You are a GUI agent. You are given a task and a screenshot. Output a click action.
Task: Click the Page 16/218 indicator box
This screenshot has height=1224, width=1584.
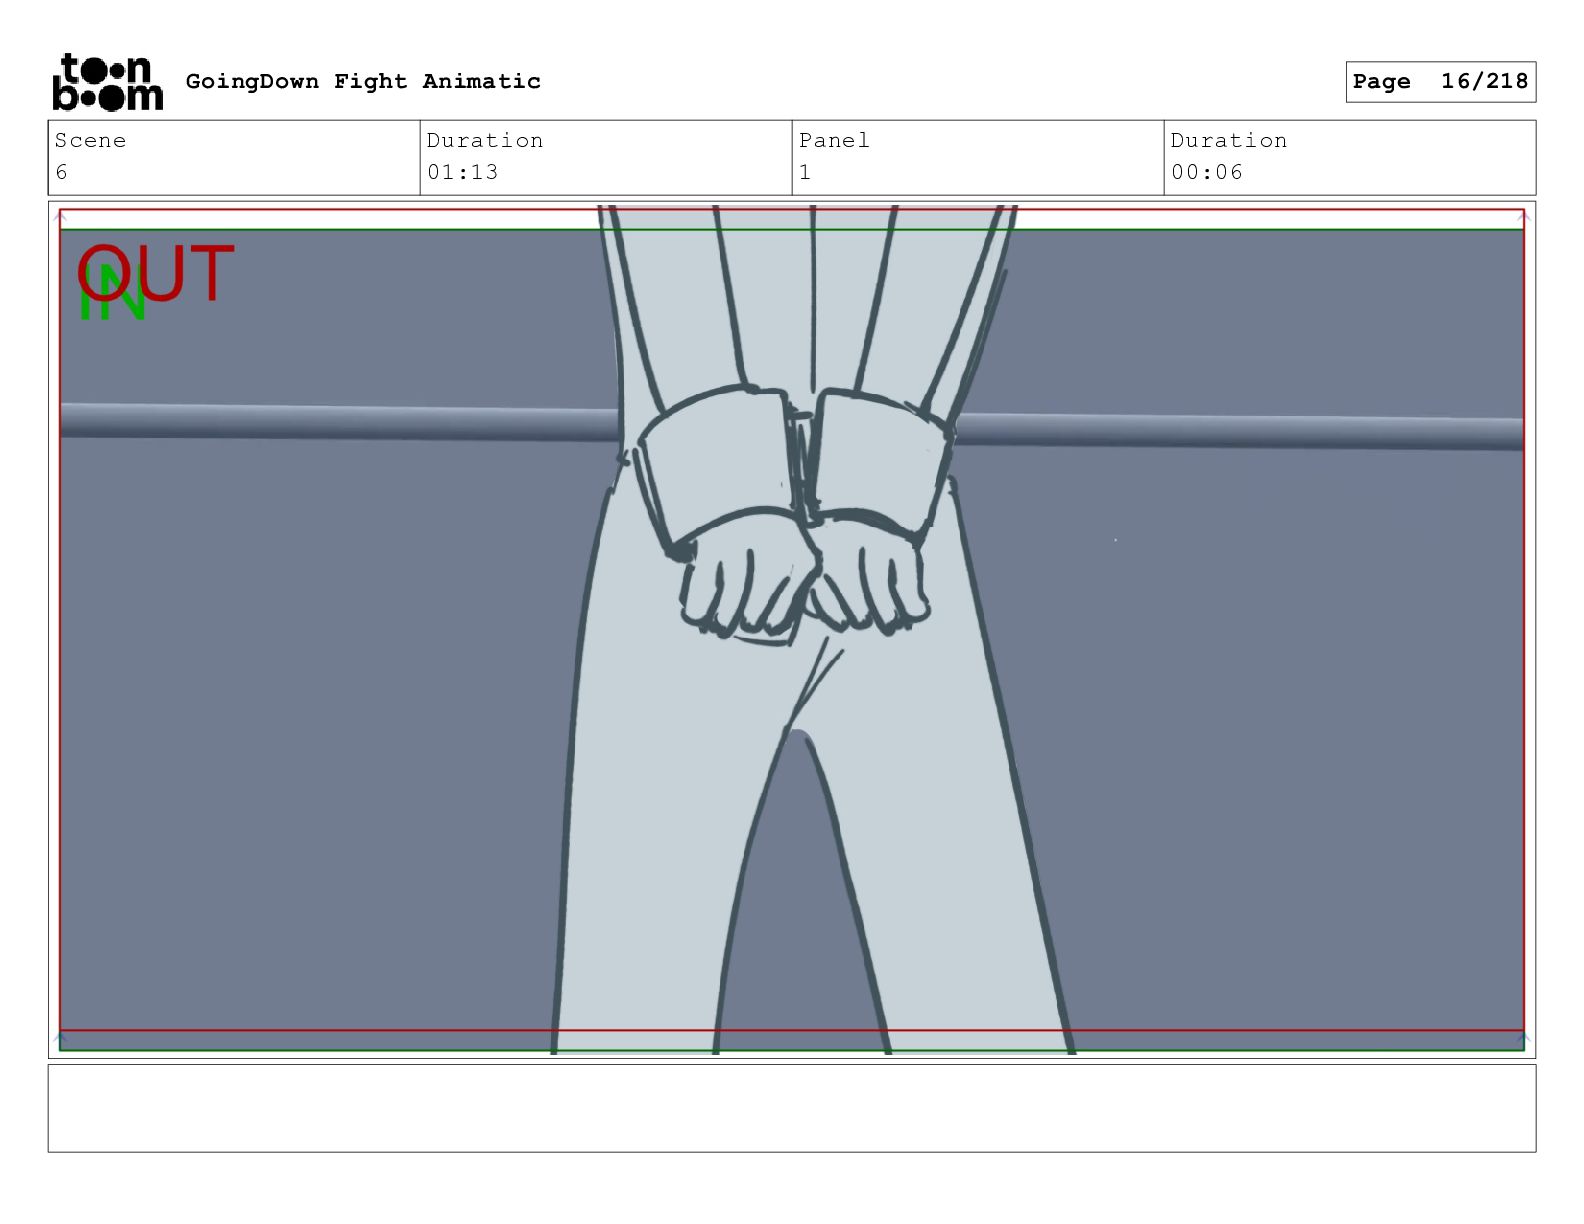(x=1440, y=81)
